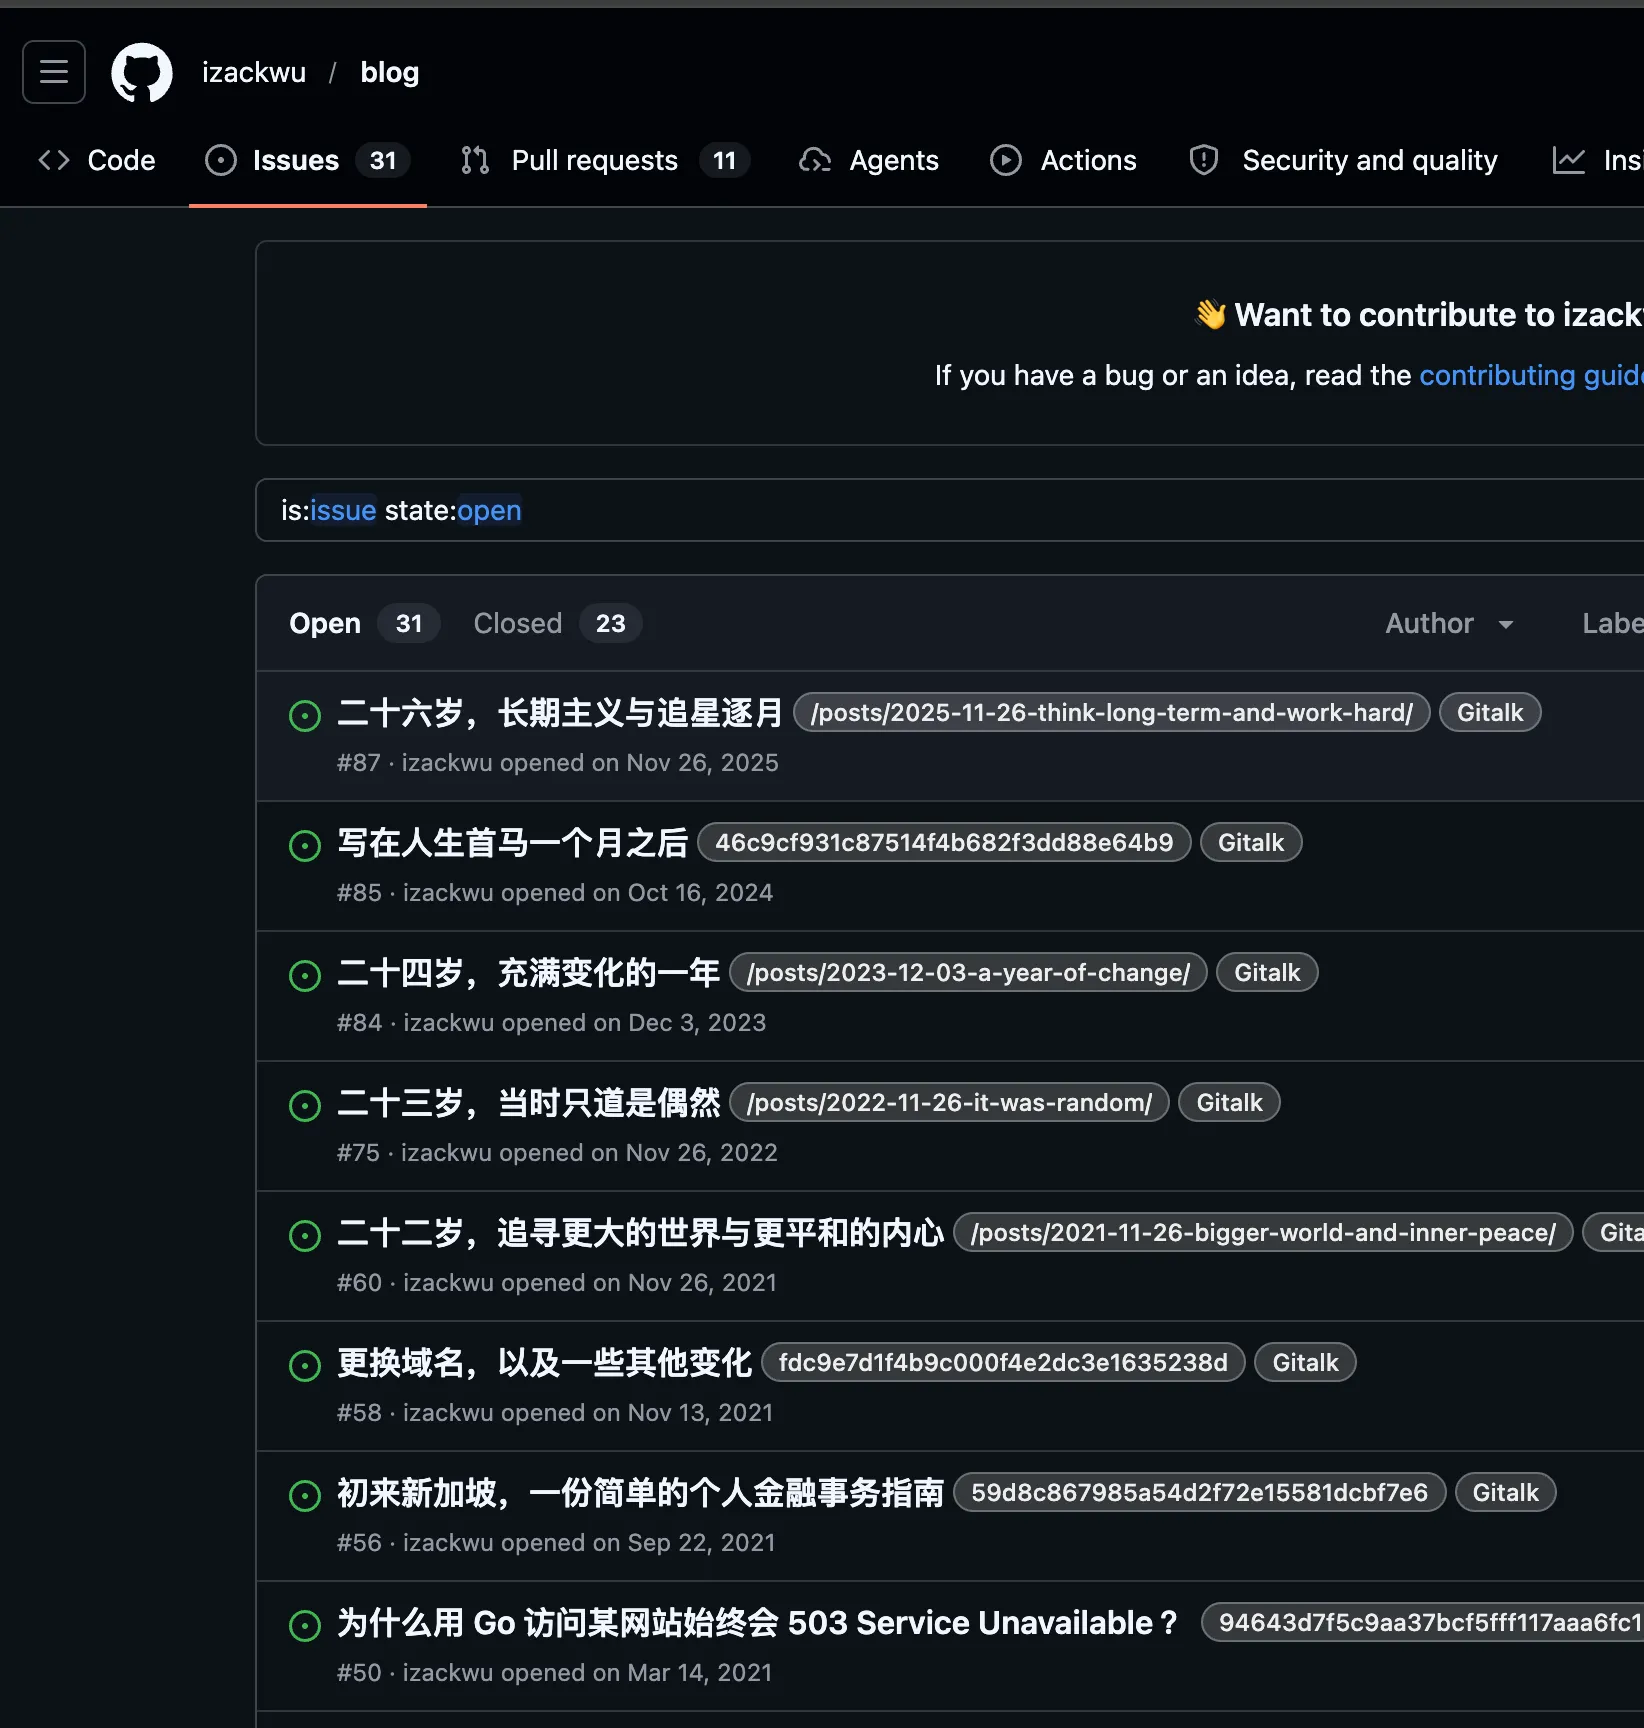
Task: Focus the is:issue state:open search field
Action: pos(950,510)
